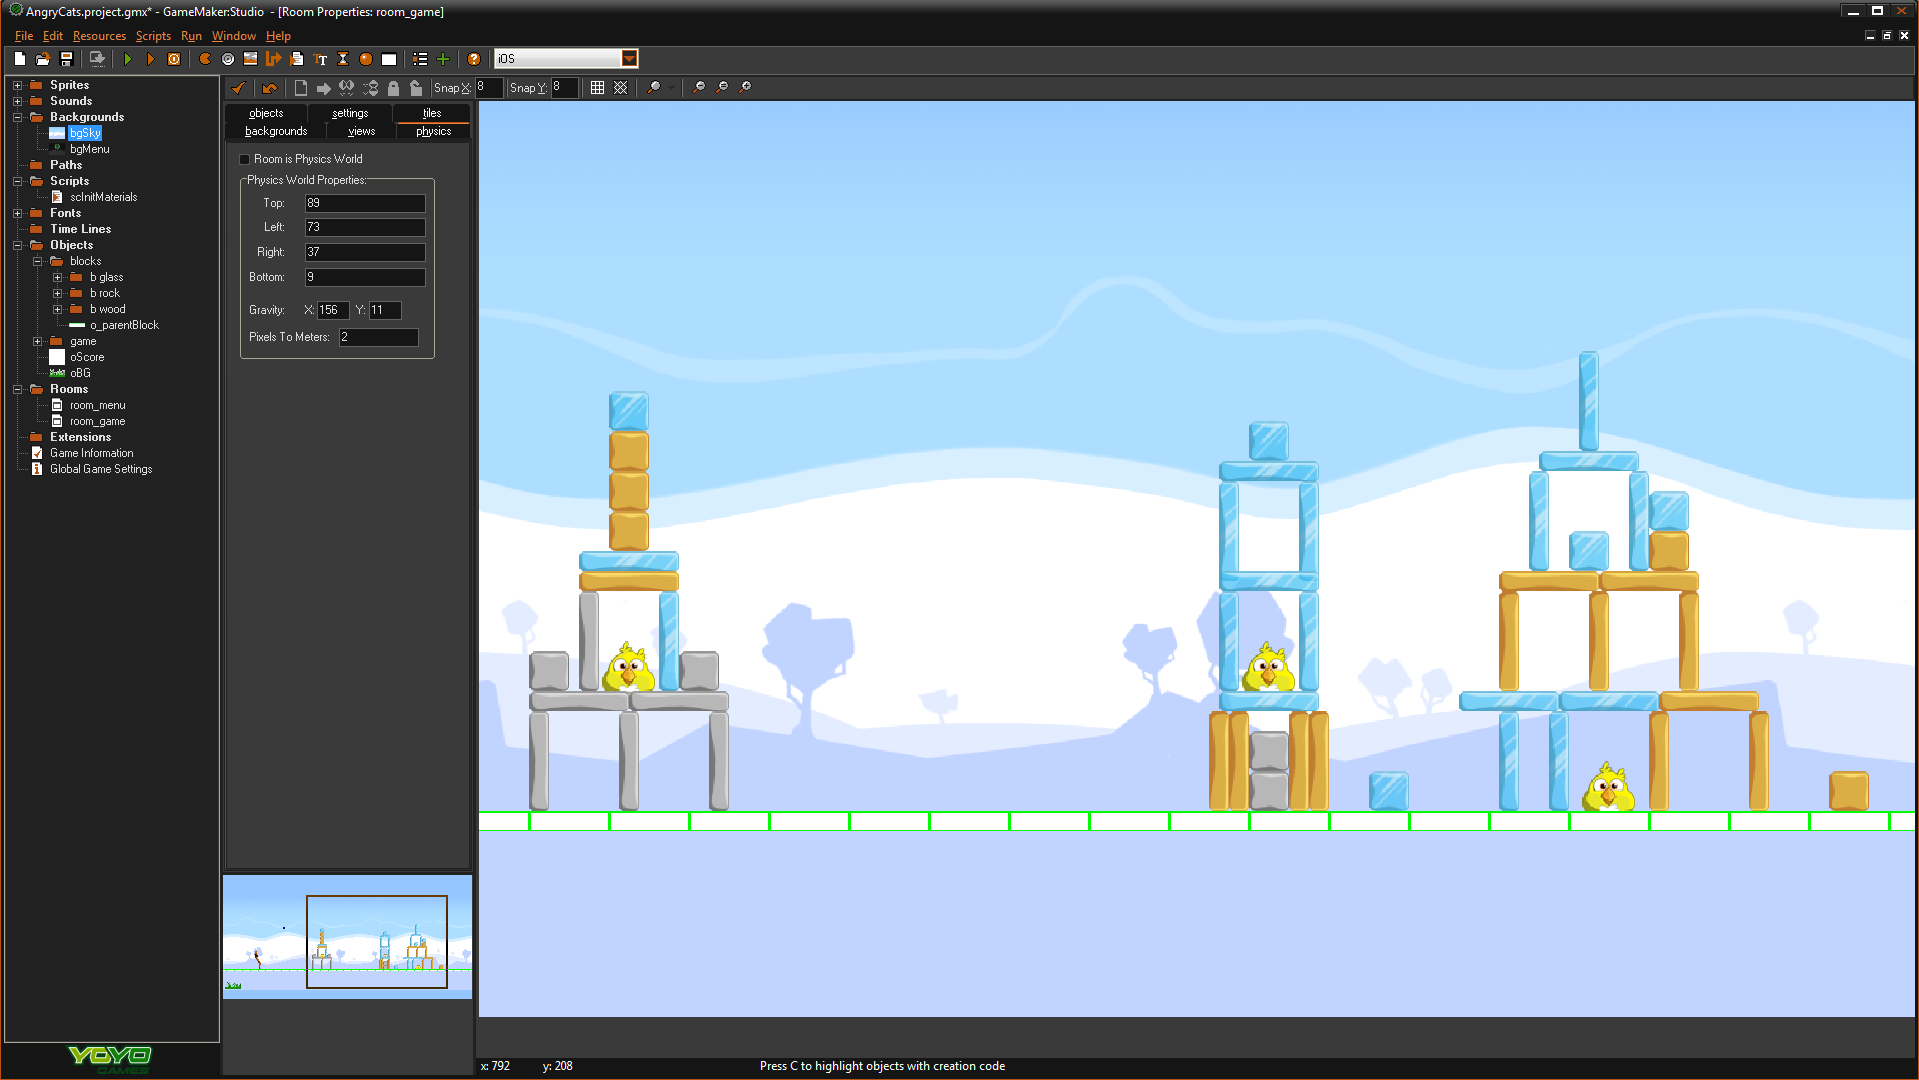Click the room minimap thumbnail
This screenshot has height=1080, width=1919.
(347, 937)
